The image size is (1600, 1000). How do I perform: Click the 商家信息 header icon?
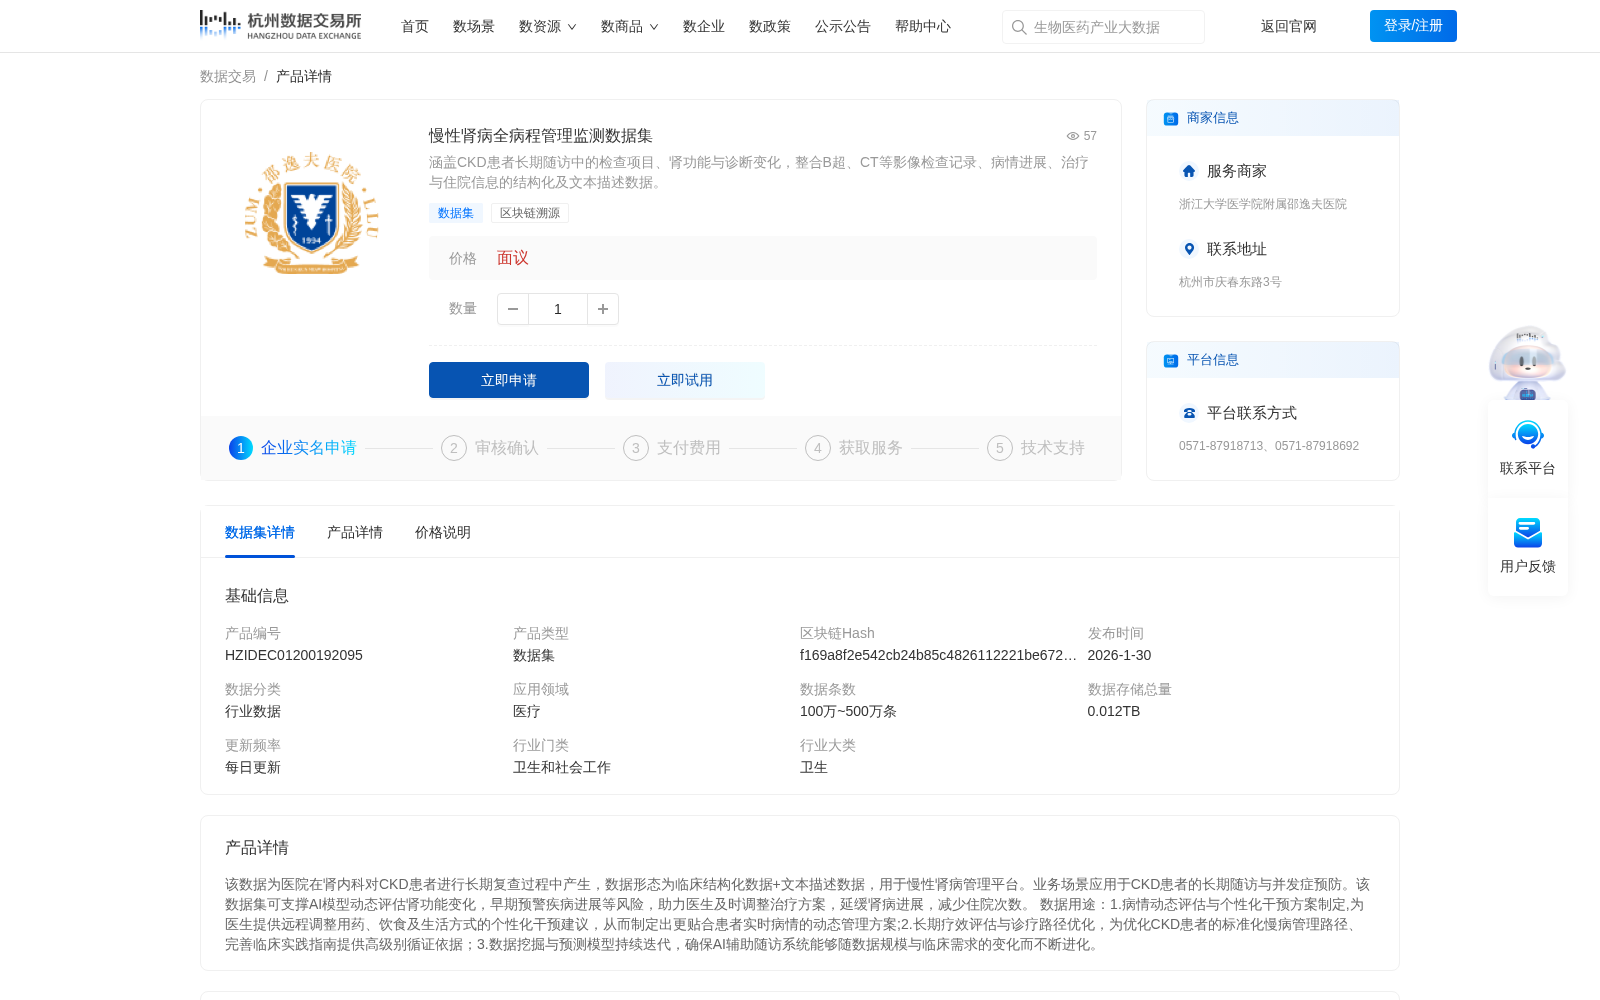point(1171,119)
